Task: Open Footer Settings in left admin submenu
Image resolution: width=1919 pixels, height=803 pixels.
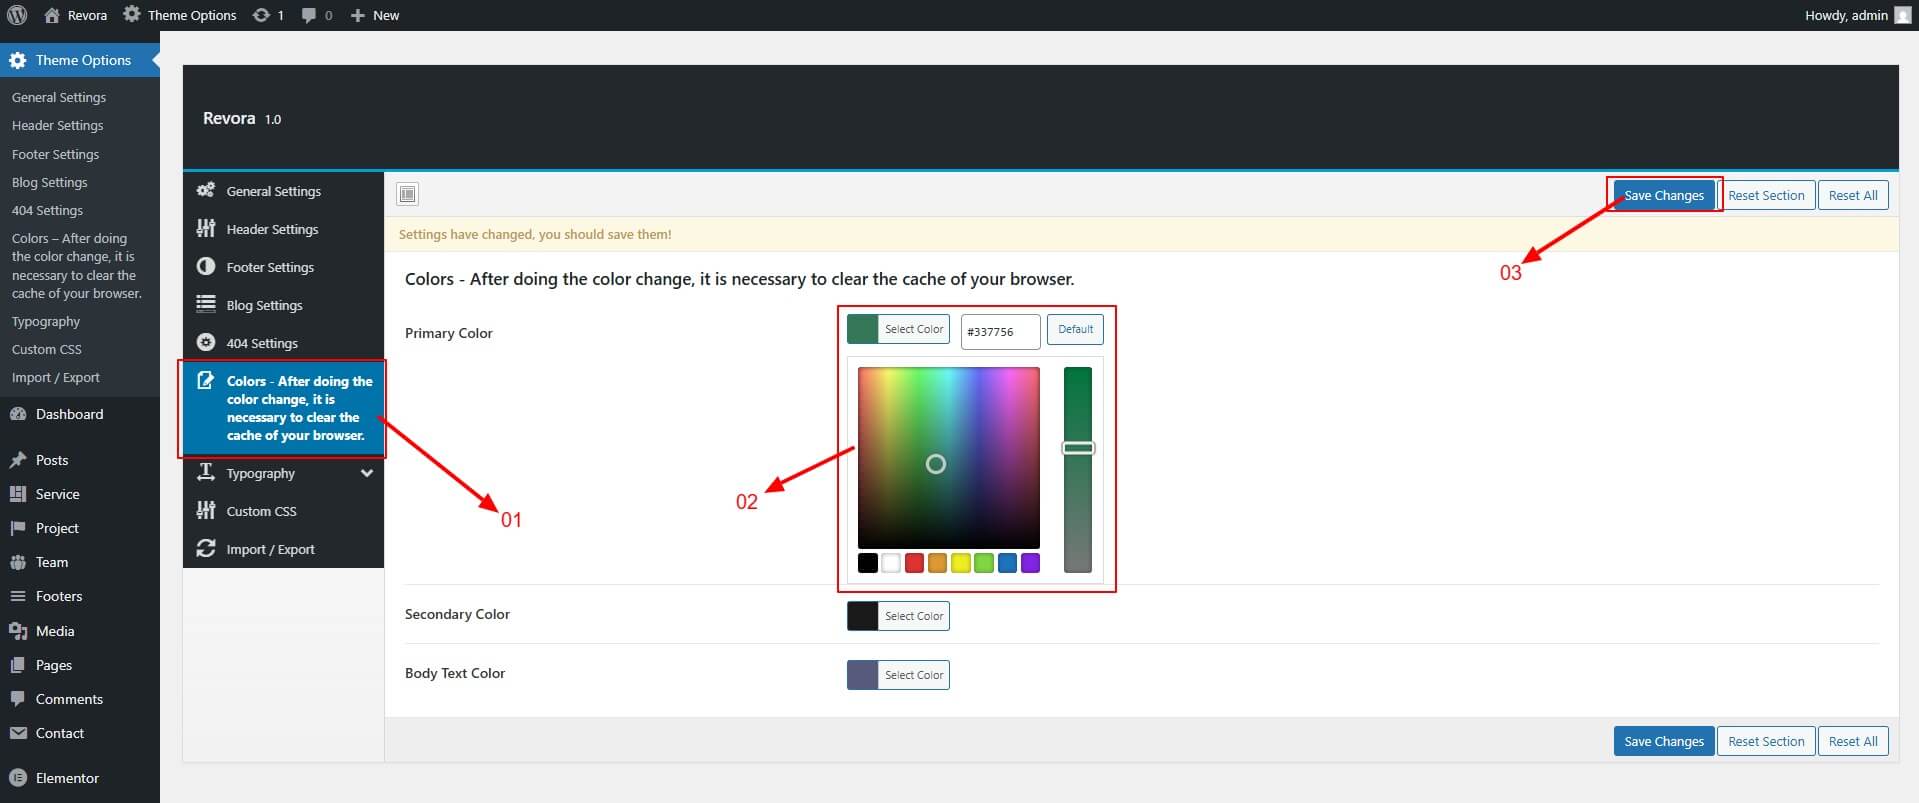Action: click(56, 154)
